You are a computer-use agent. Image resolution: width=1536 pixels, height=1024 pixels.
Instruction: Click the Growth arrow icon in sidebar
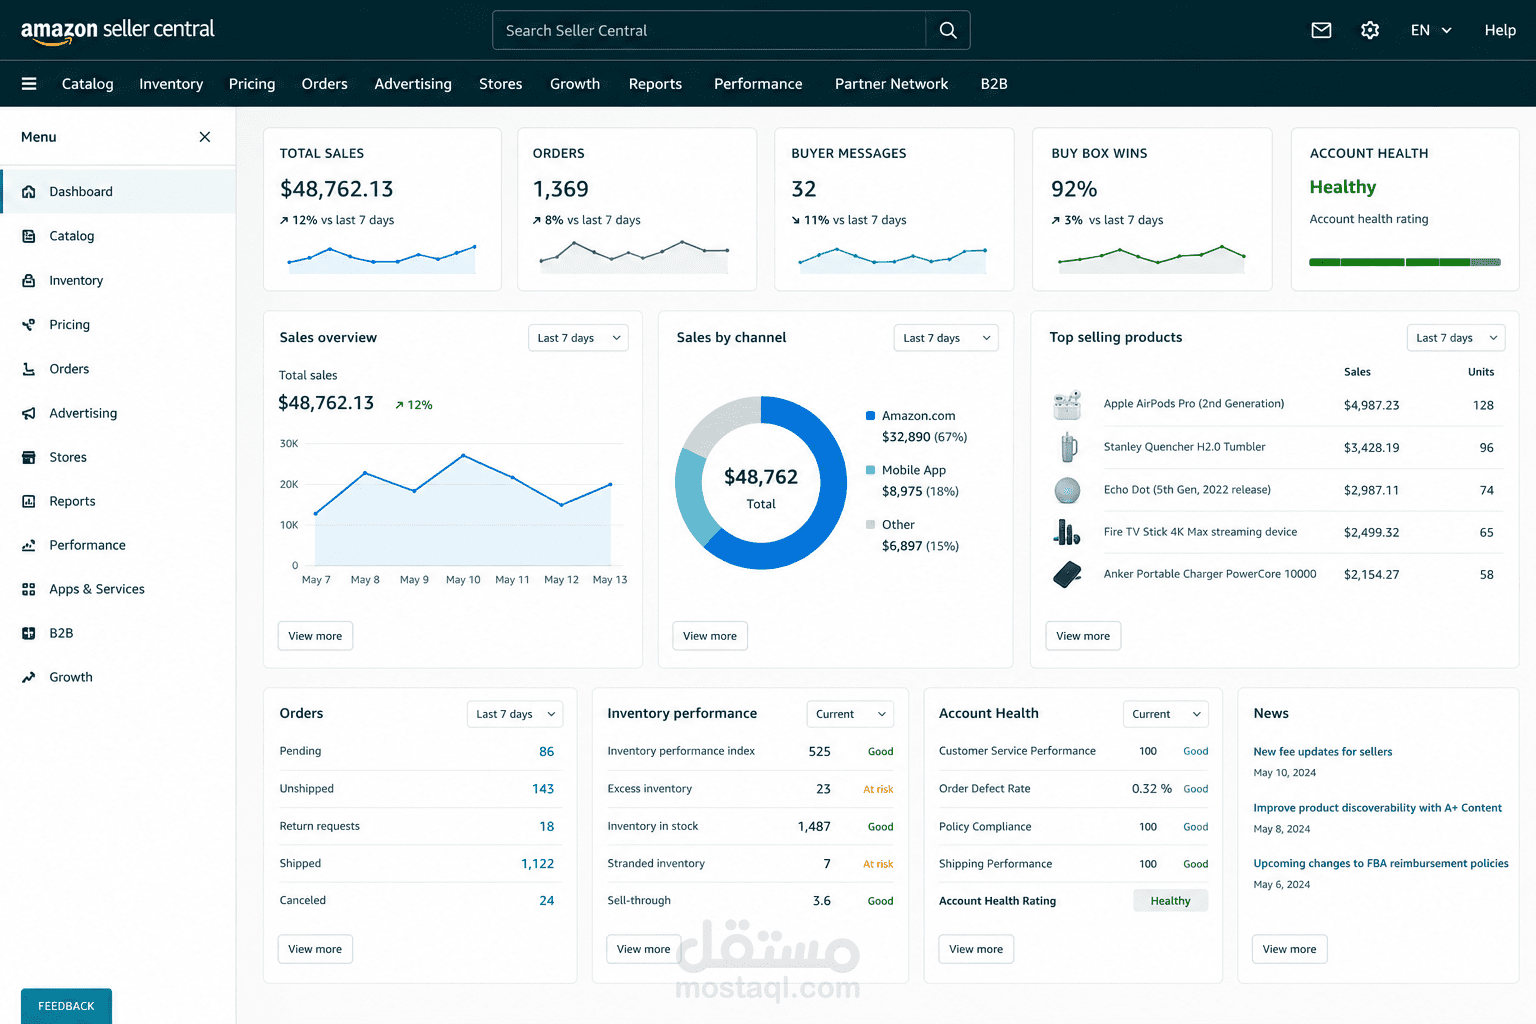tap(29, 677)
